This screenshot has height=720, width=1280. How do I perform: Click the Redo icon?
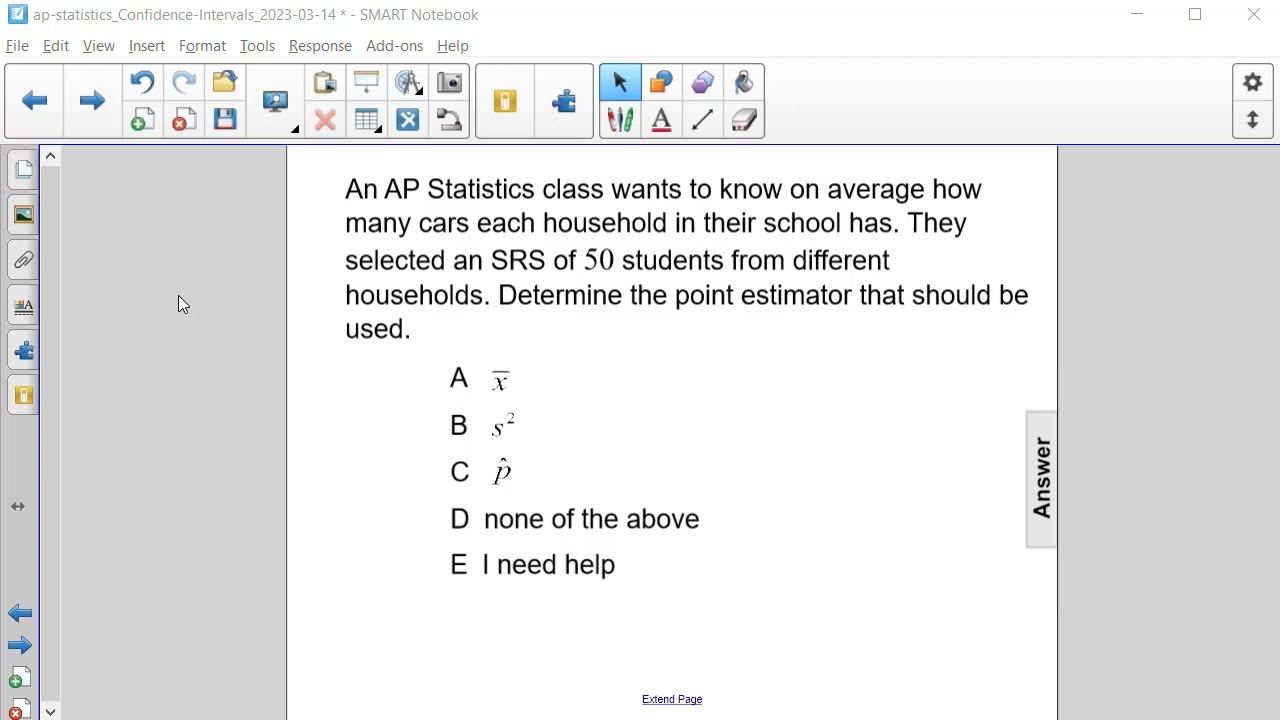(184, 82)
